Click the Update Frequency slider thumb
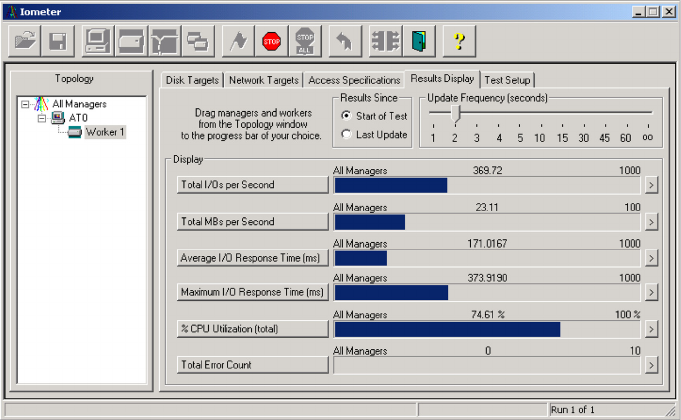Viewport: 681px width, 420px height. [x=455, y=114]
